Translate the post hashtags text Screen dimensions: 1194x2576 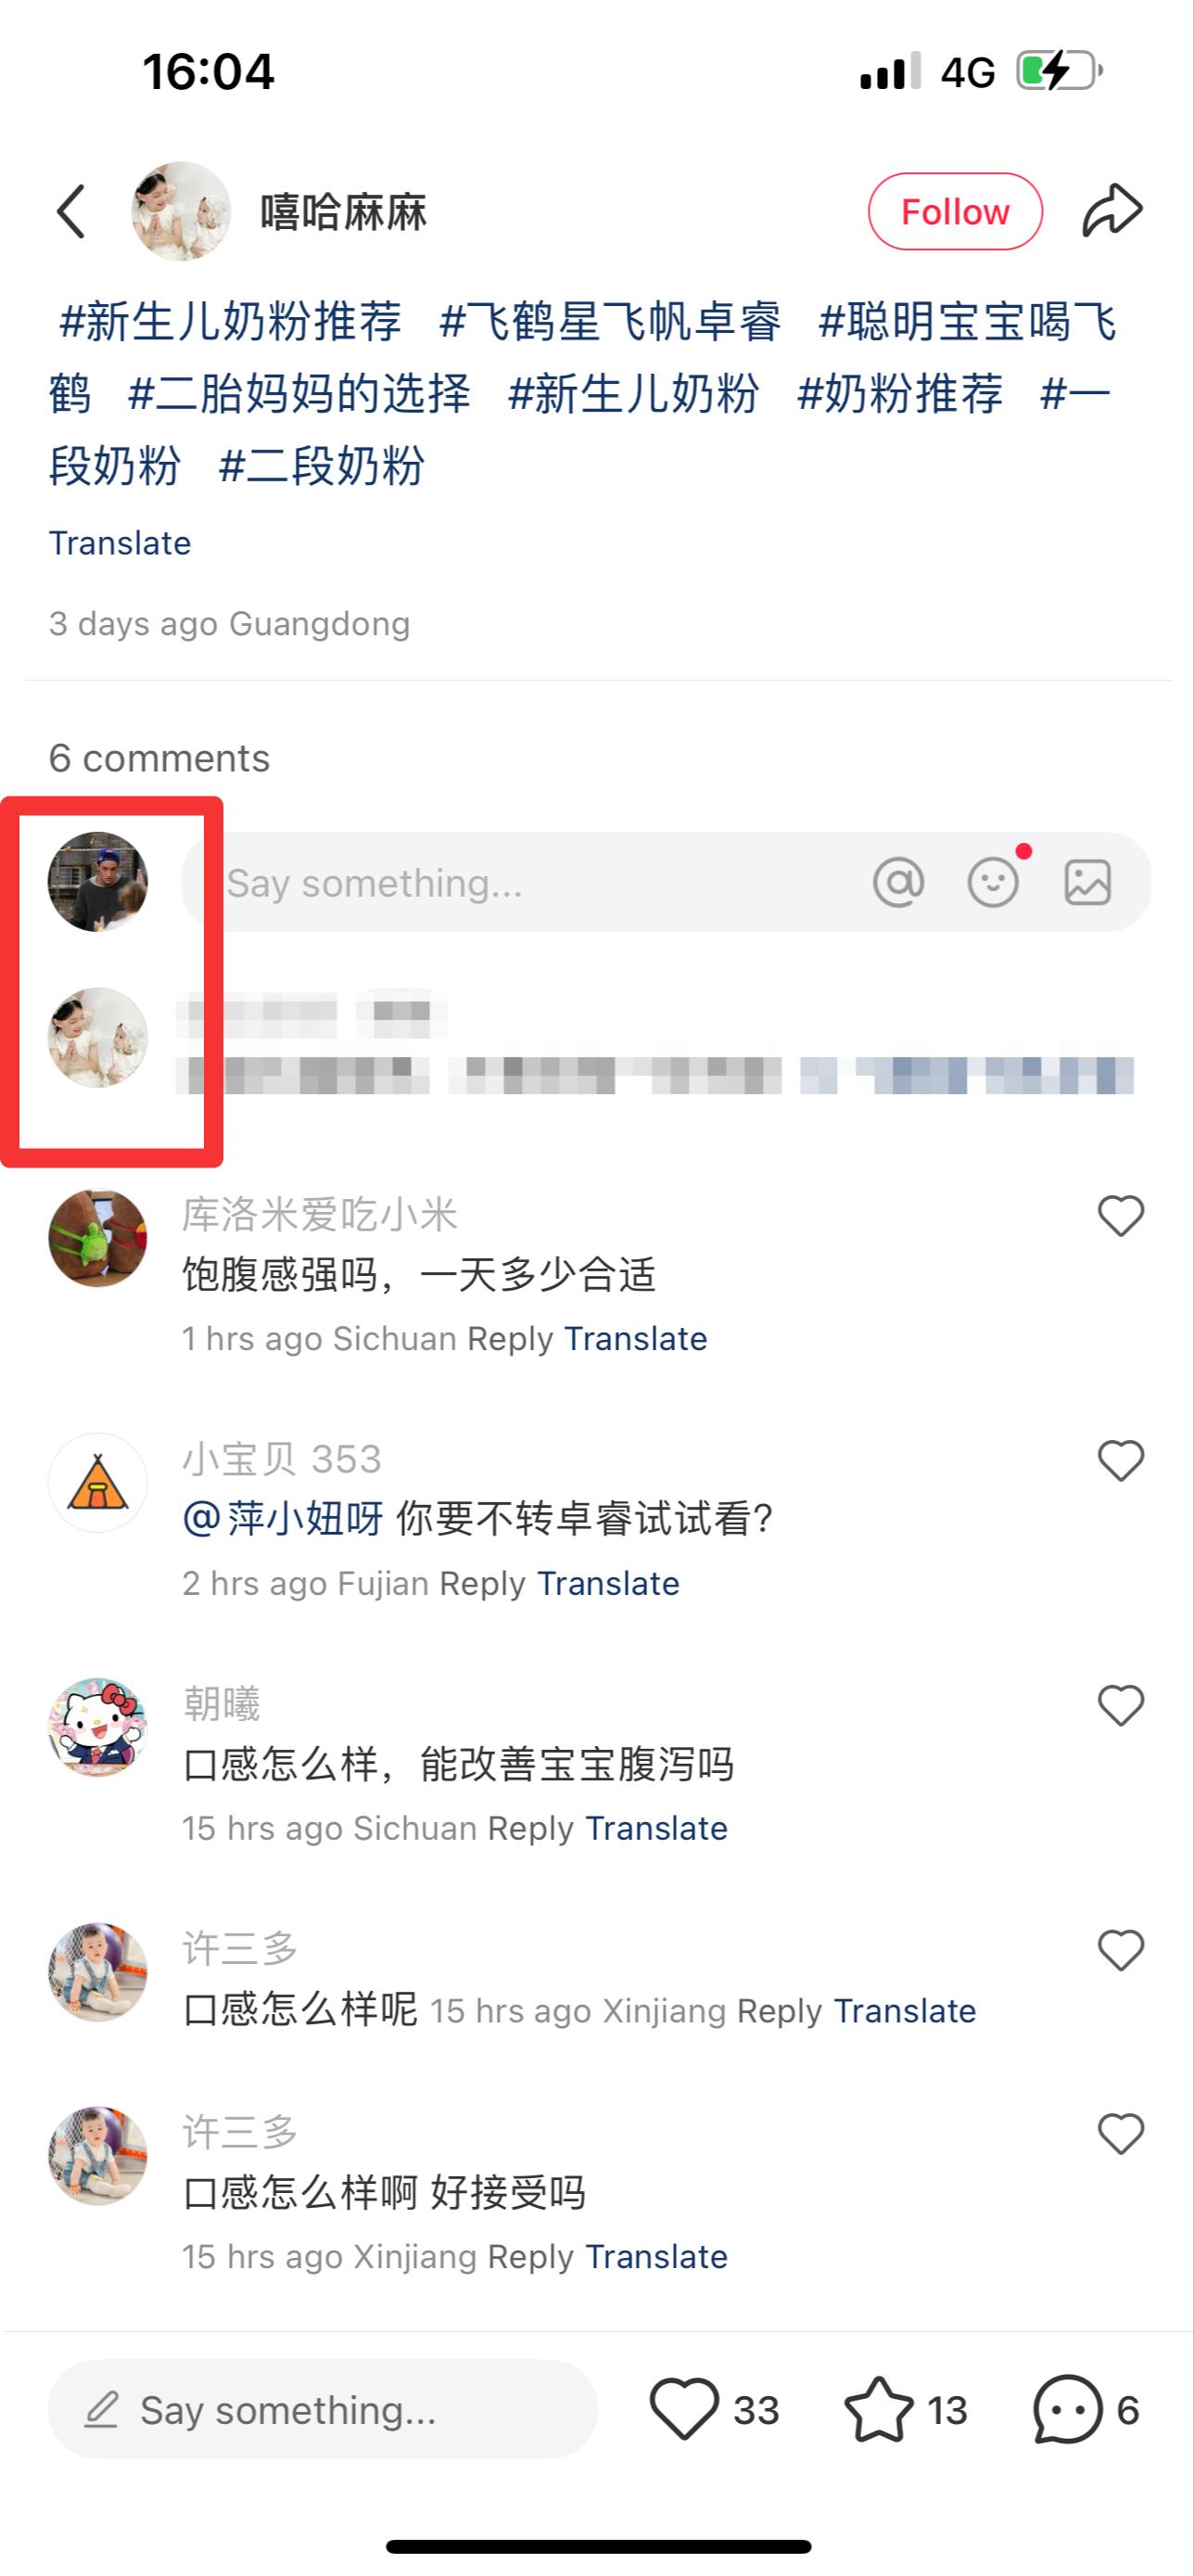[120, 543]
